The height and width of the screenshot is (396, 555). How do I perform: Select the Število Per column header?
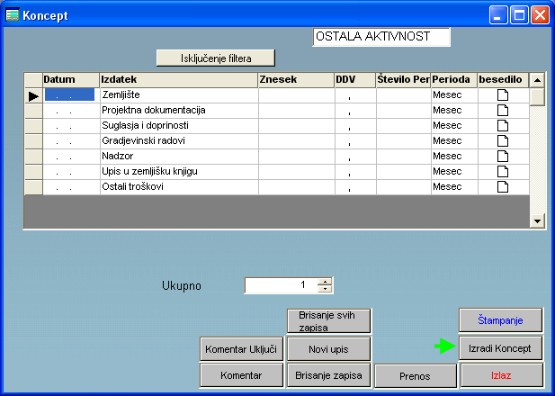(403, 80)
